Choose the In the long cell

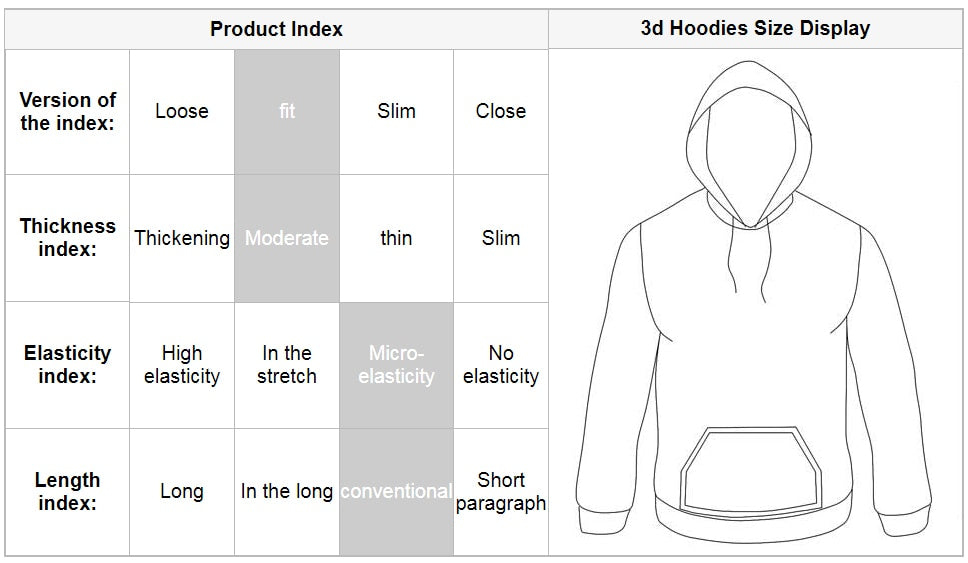287,492
